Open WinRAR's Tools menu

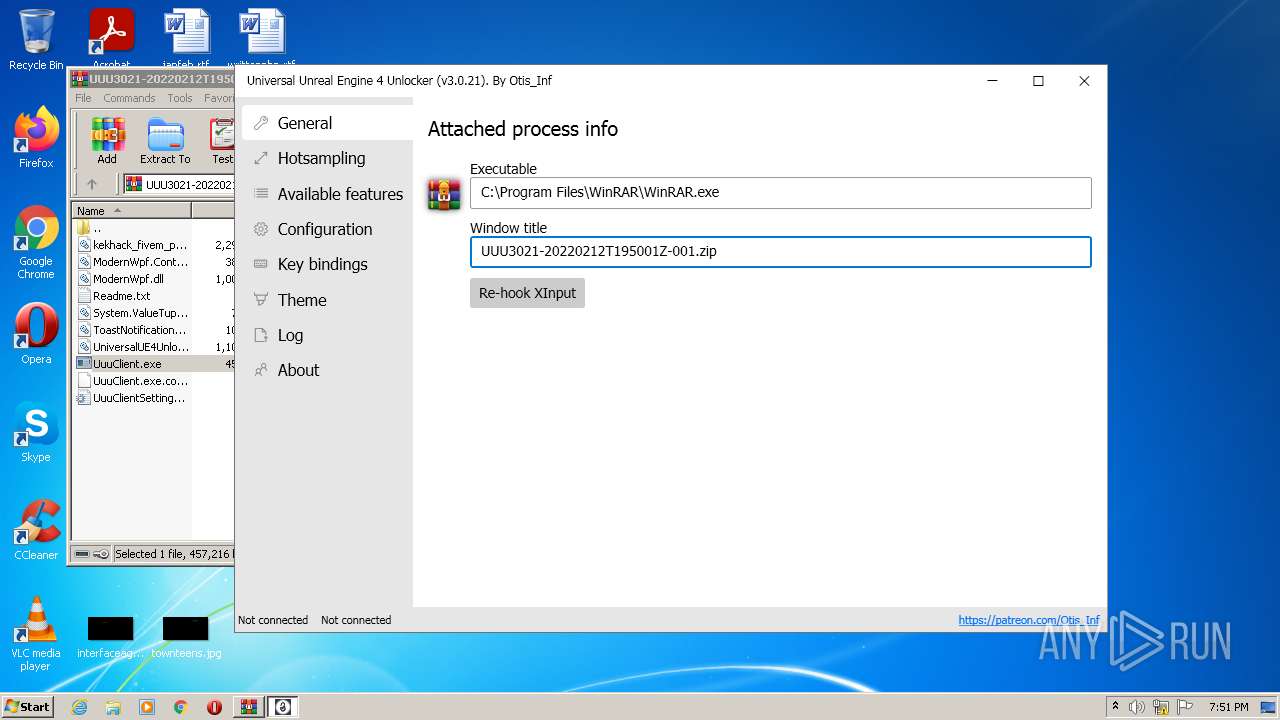click(x=180, y=98)
